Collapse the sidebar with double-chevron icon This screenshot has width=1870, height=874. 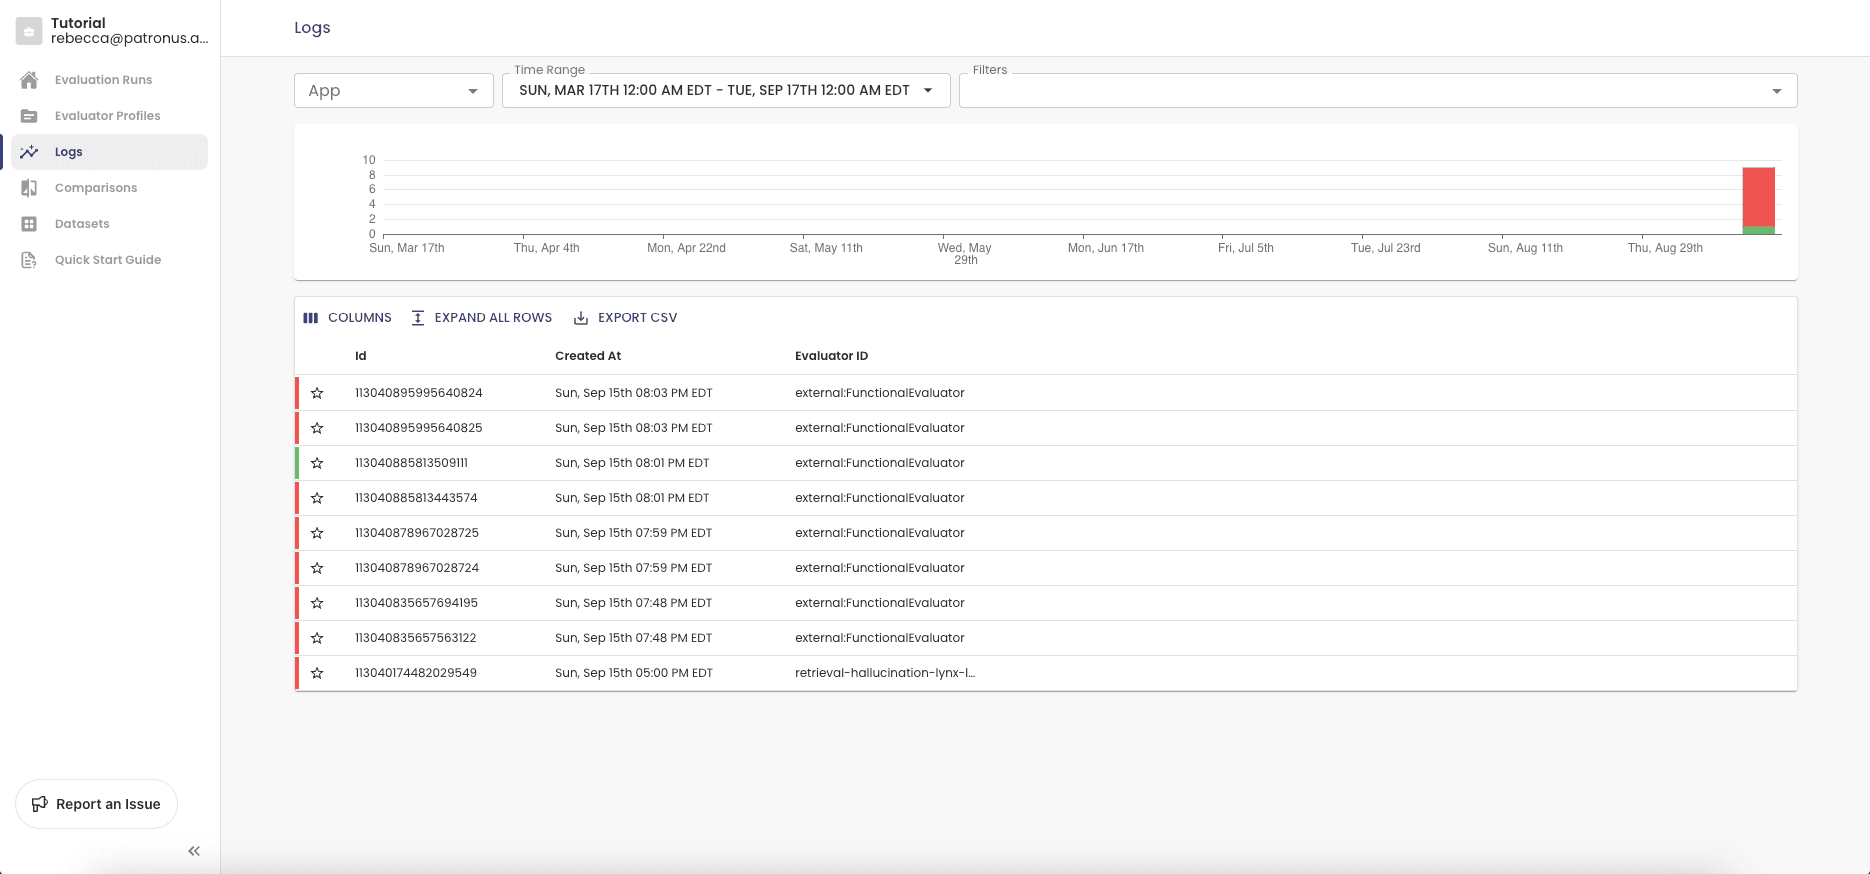pos(194,851)
